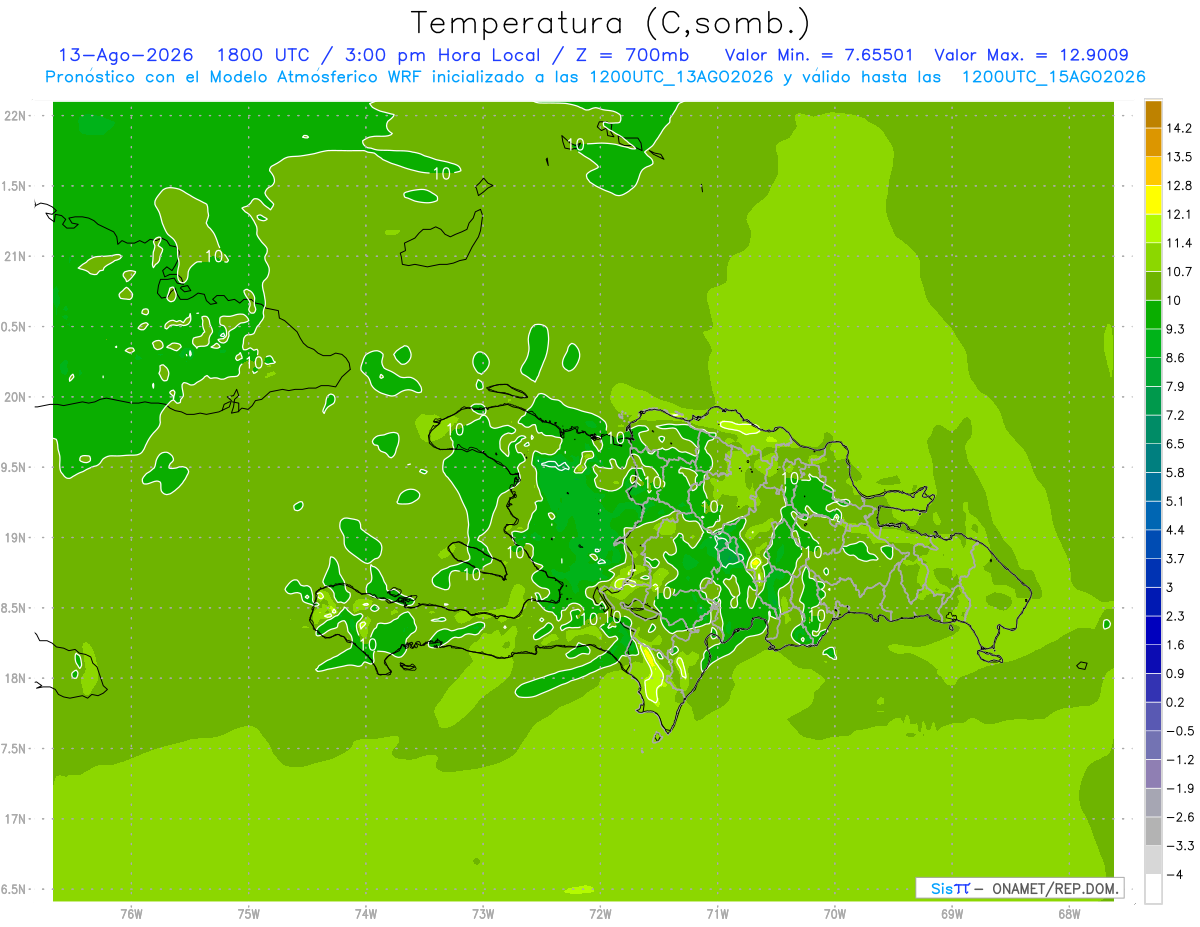Click legend value "7.2"
This screenshot has width=1200, height=927.
(1175, 415)
